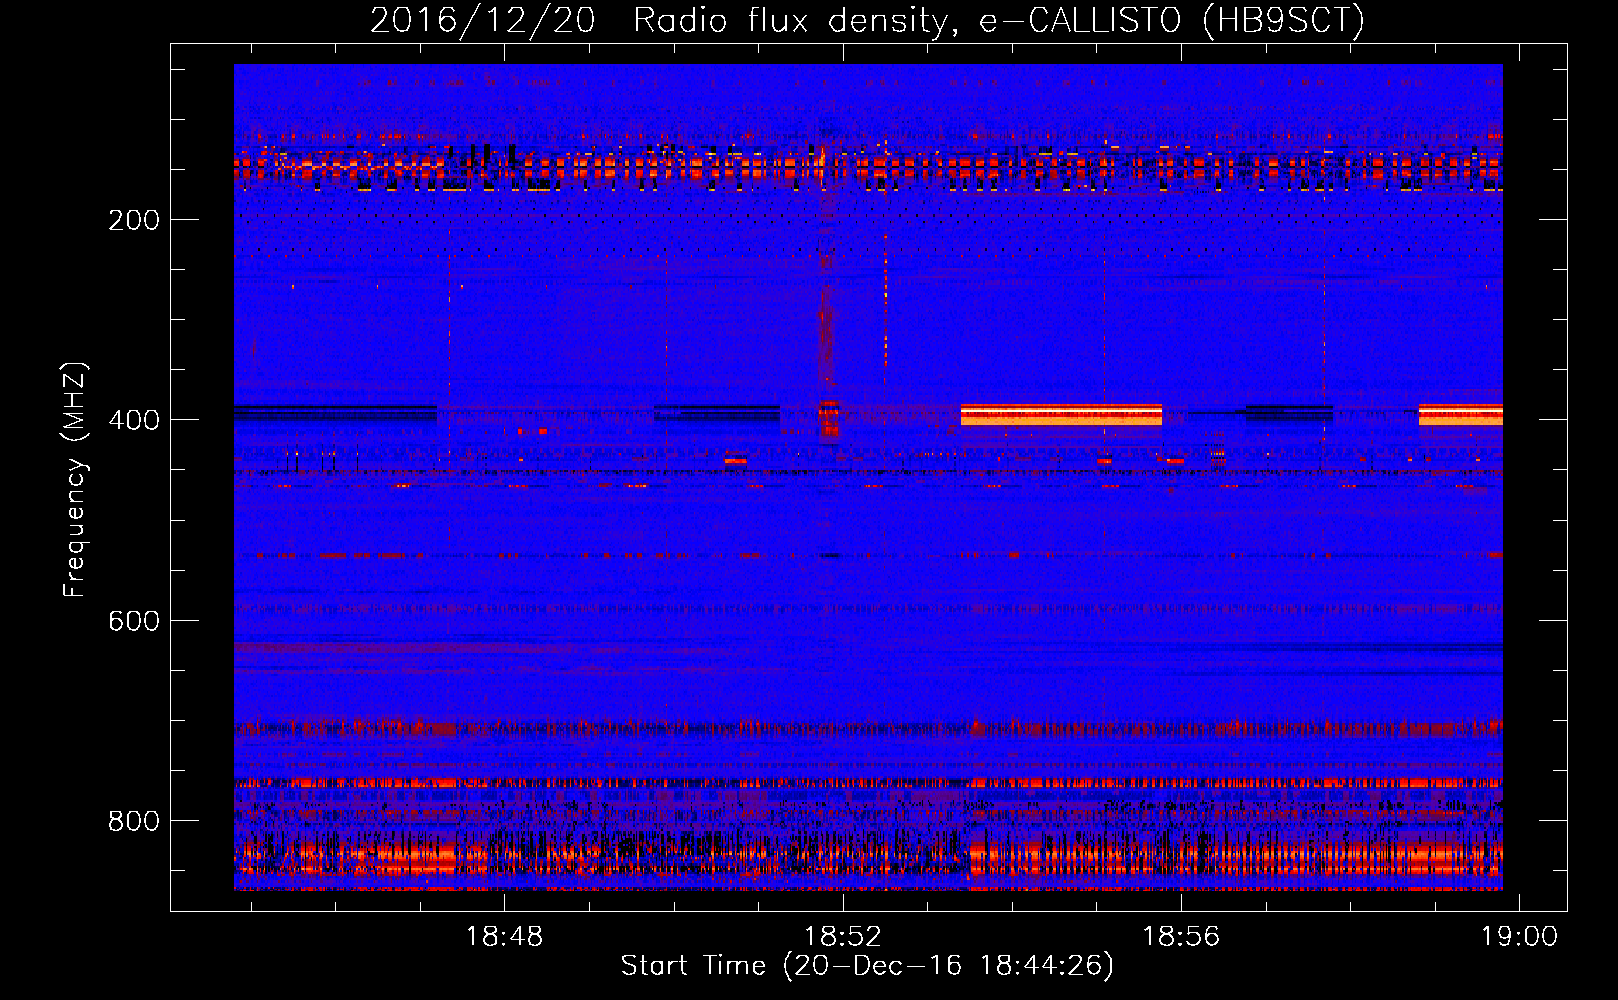Click the 800 frequency tick label

pyautogui.click(x=134, y=821)
